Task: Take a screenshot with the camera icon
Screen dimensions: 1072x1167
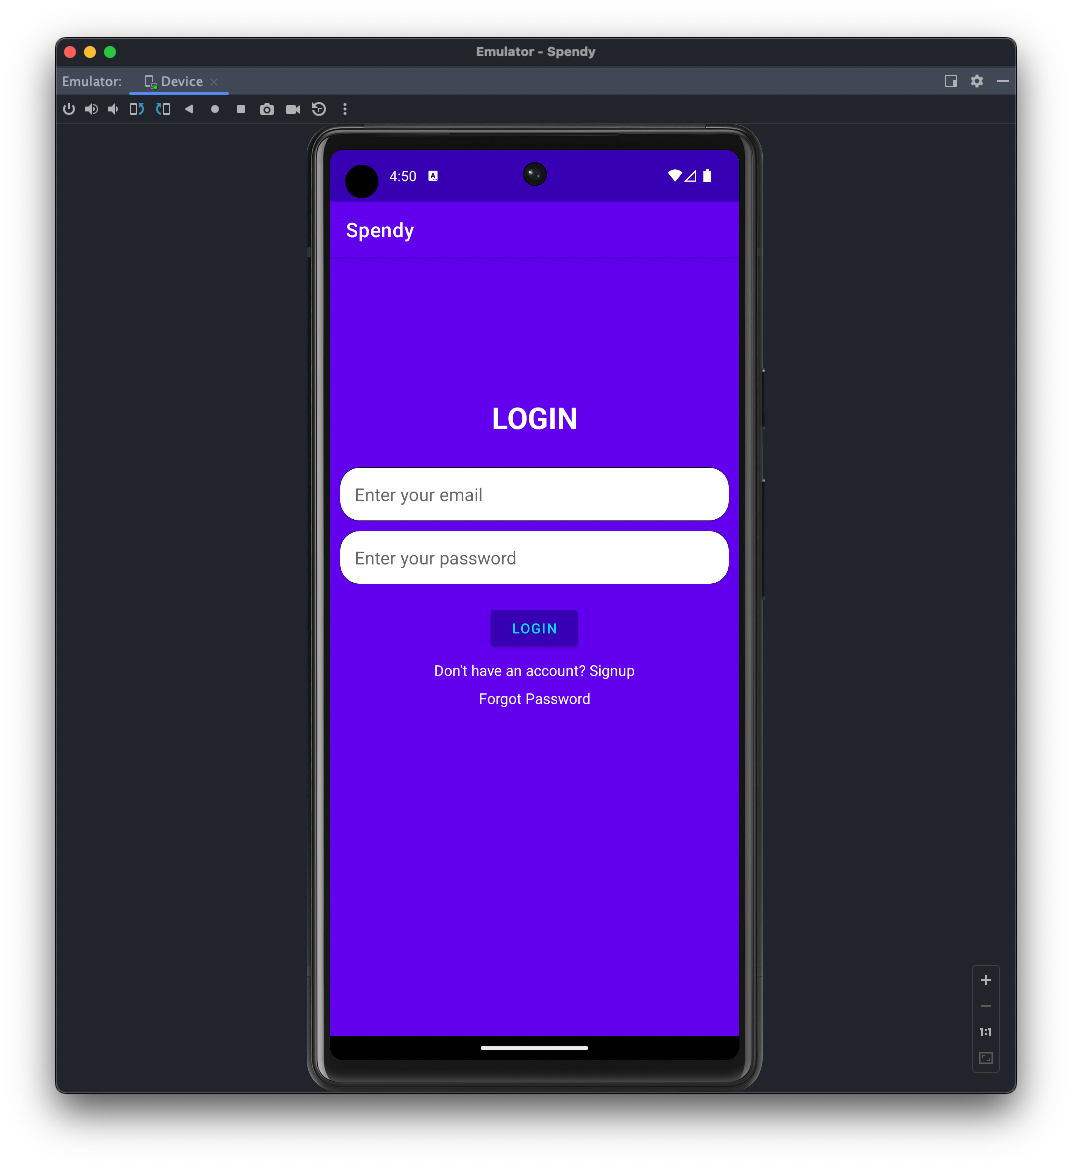Action: tap(267, 109)
